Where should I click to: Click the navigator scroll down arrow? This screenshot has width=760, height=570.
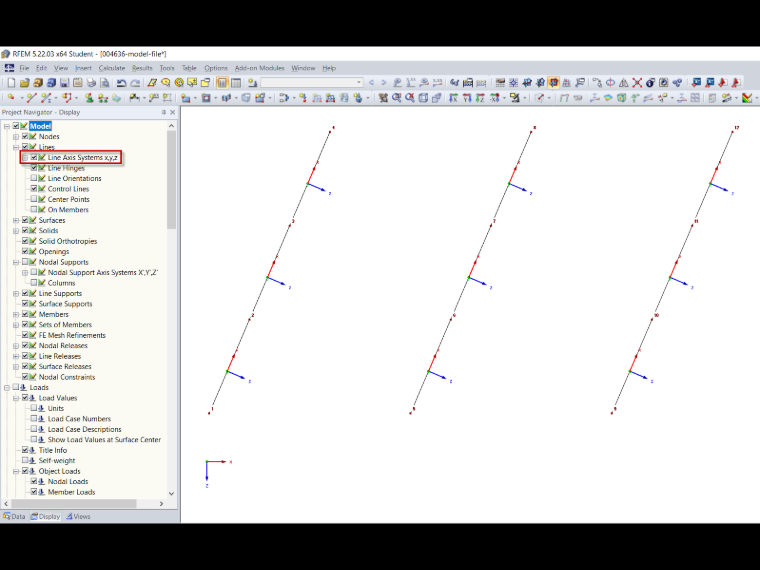click(x=171, y=493)
